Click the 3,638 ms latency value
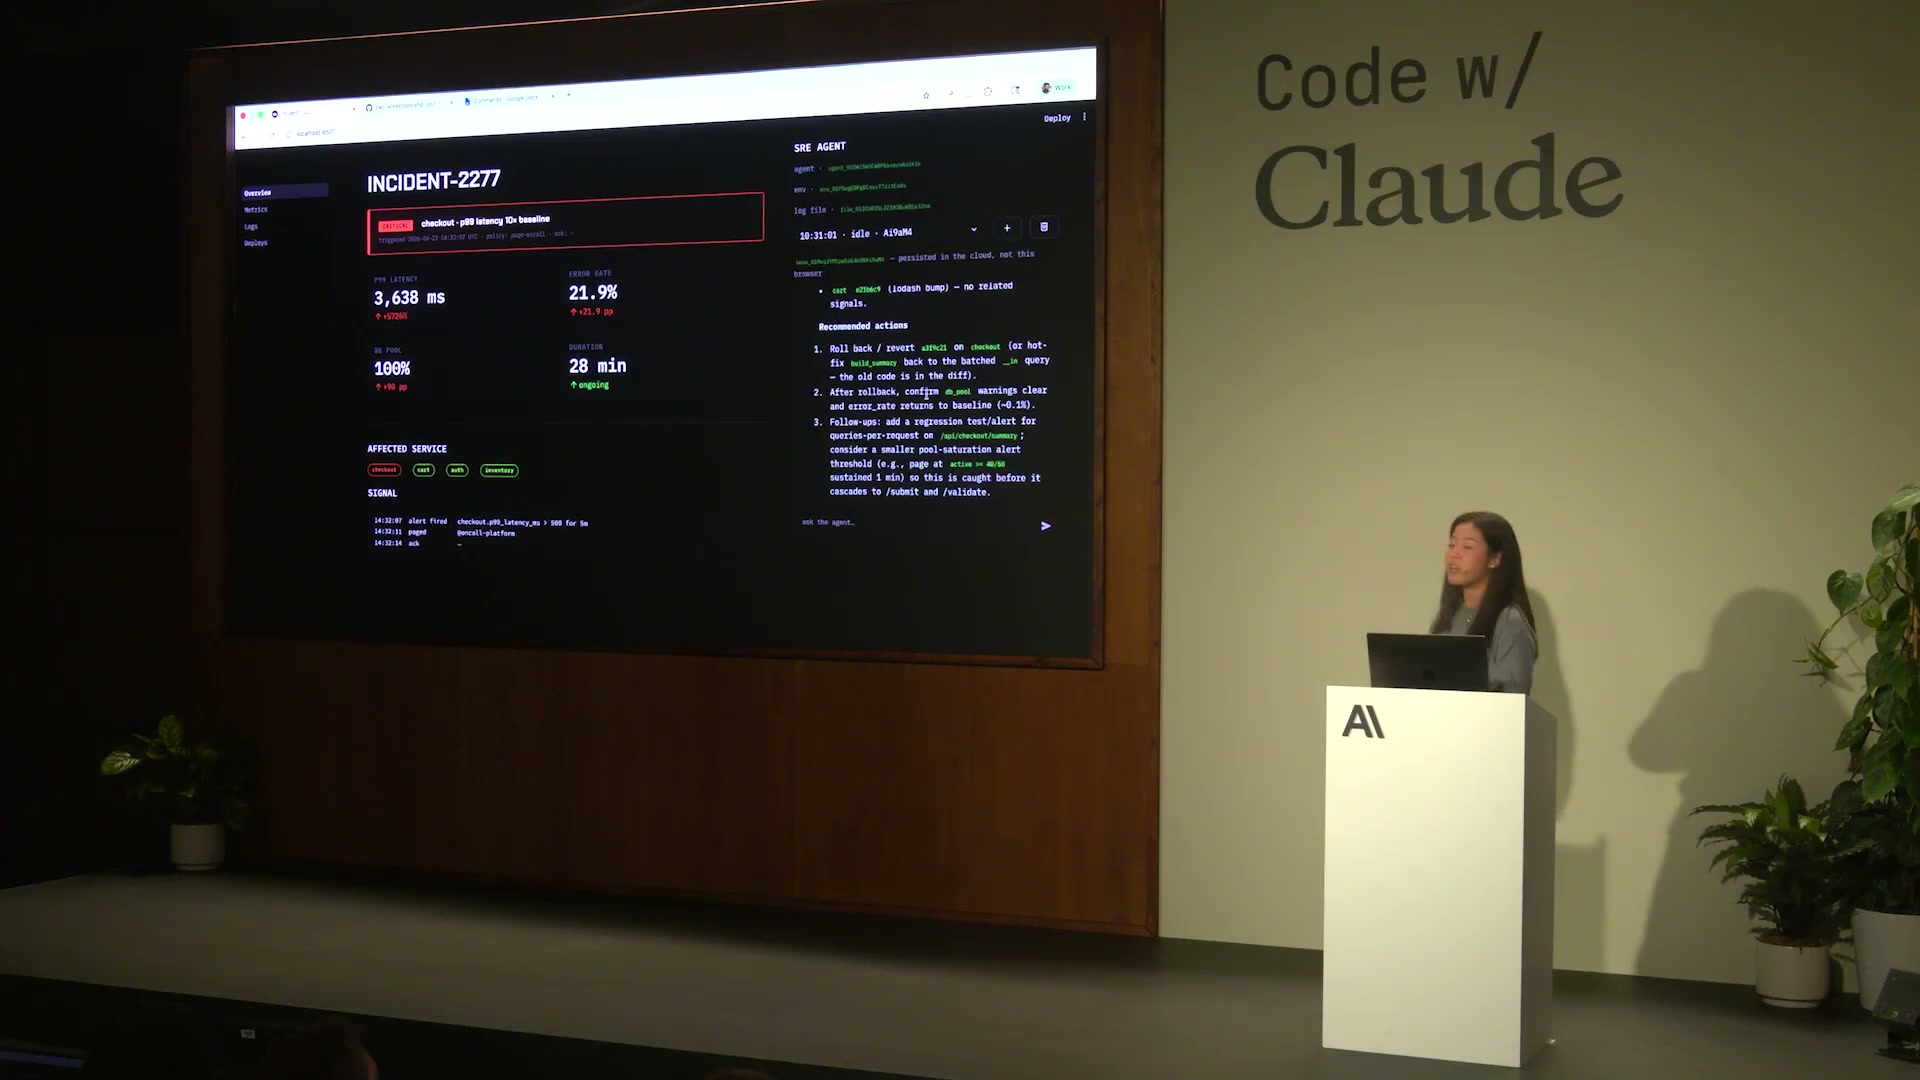 [x=409, y=298]
